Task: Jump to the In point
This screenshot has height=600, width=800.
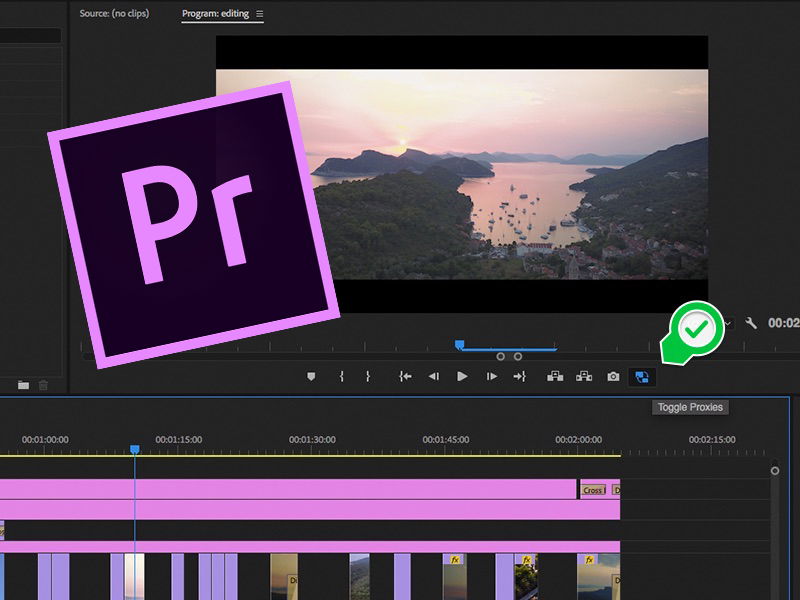Action: tap(405, 377)
